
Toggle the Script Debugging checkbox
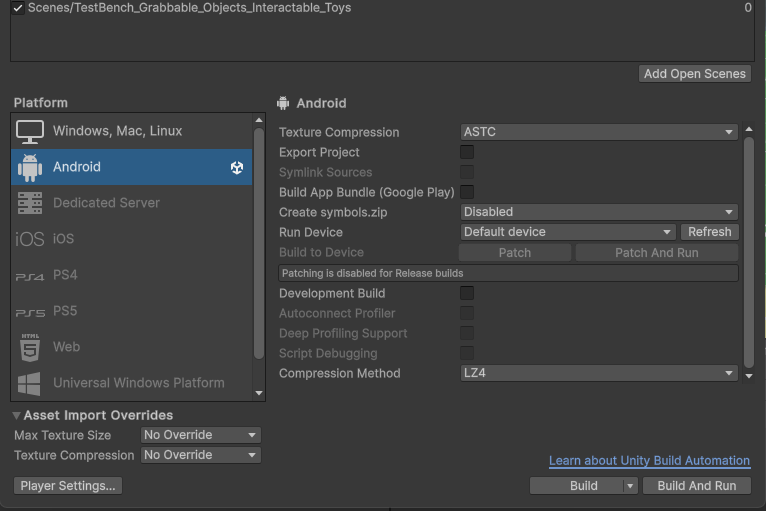tap(467, 353)
